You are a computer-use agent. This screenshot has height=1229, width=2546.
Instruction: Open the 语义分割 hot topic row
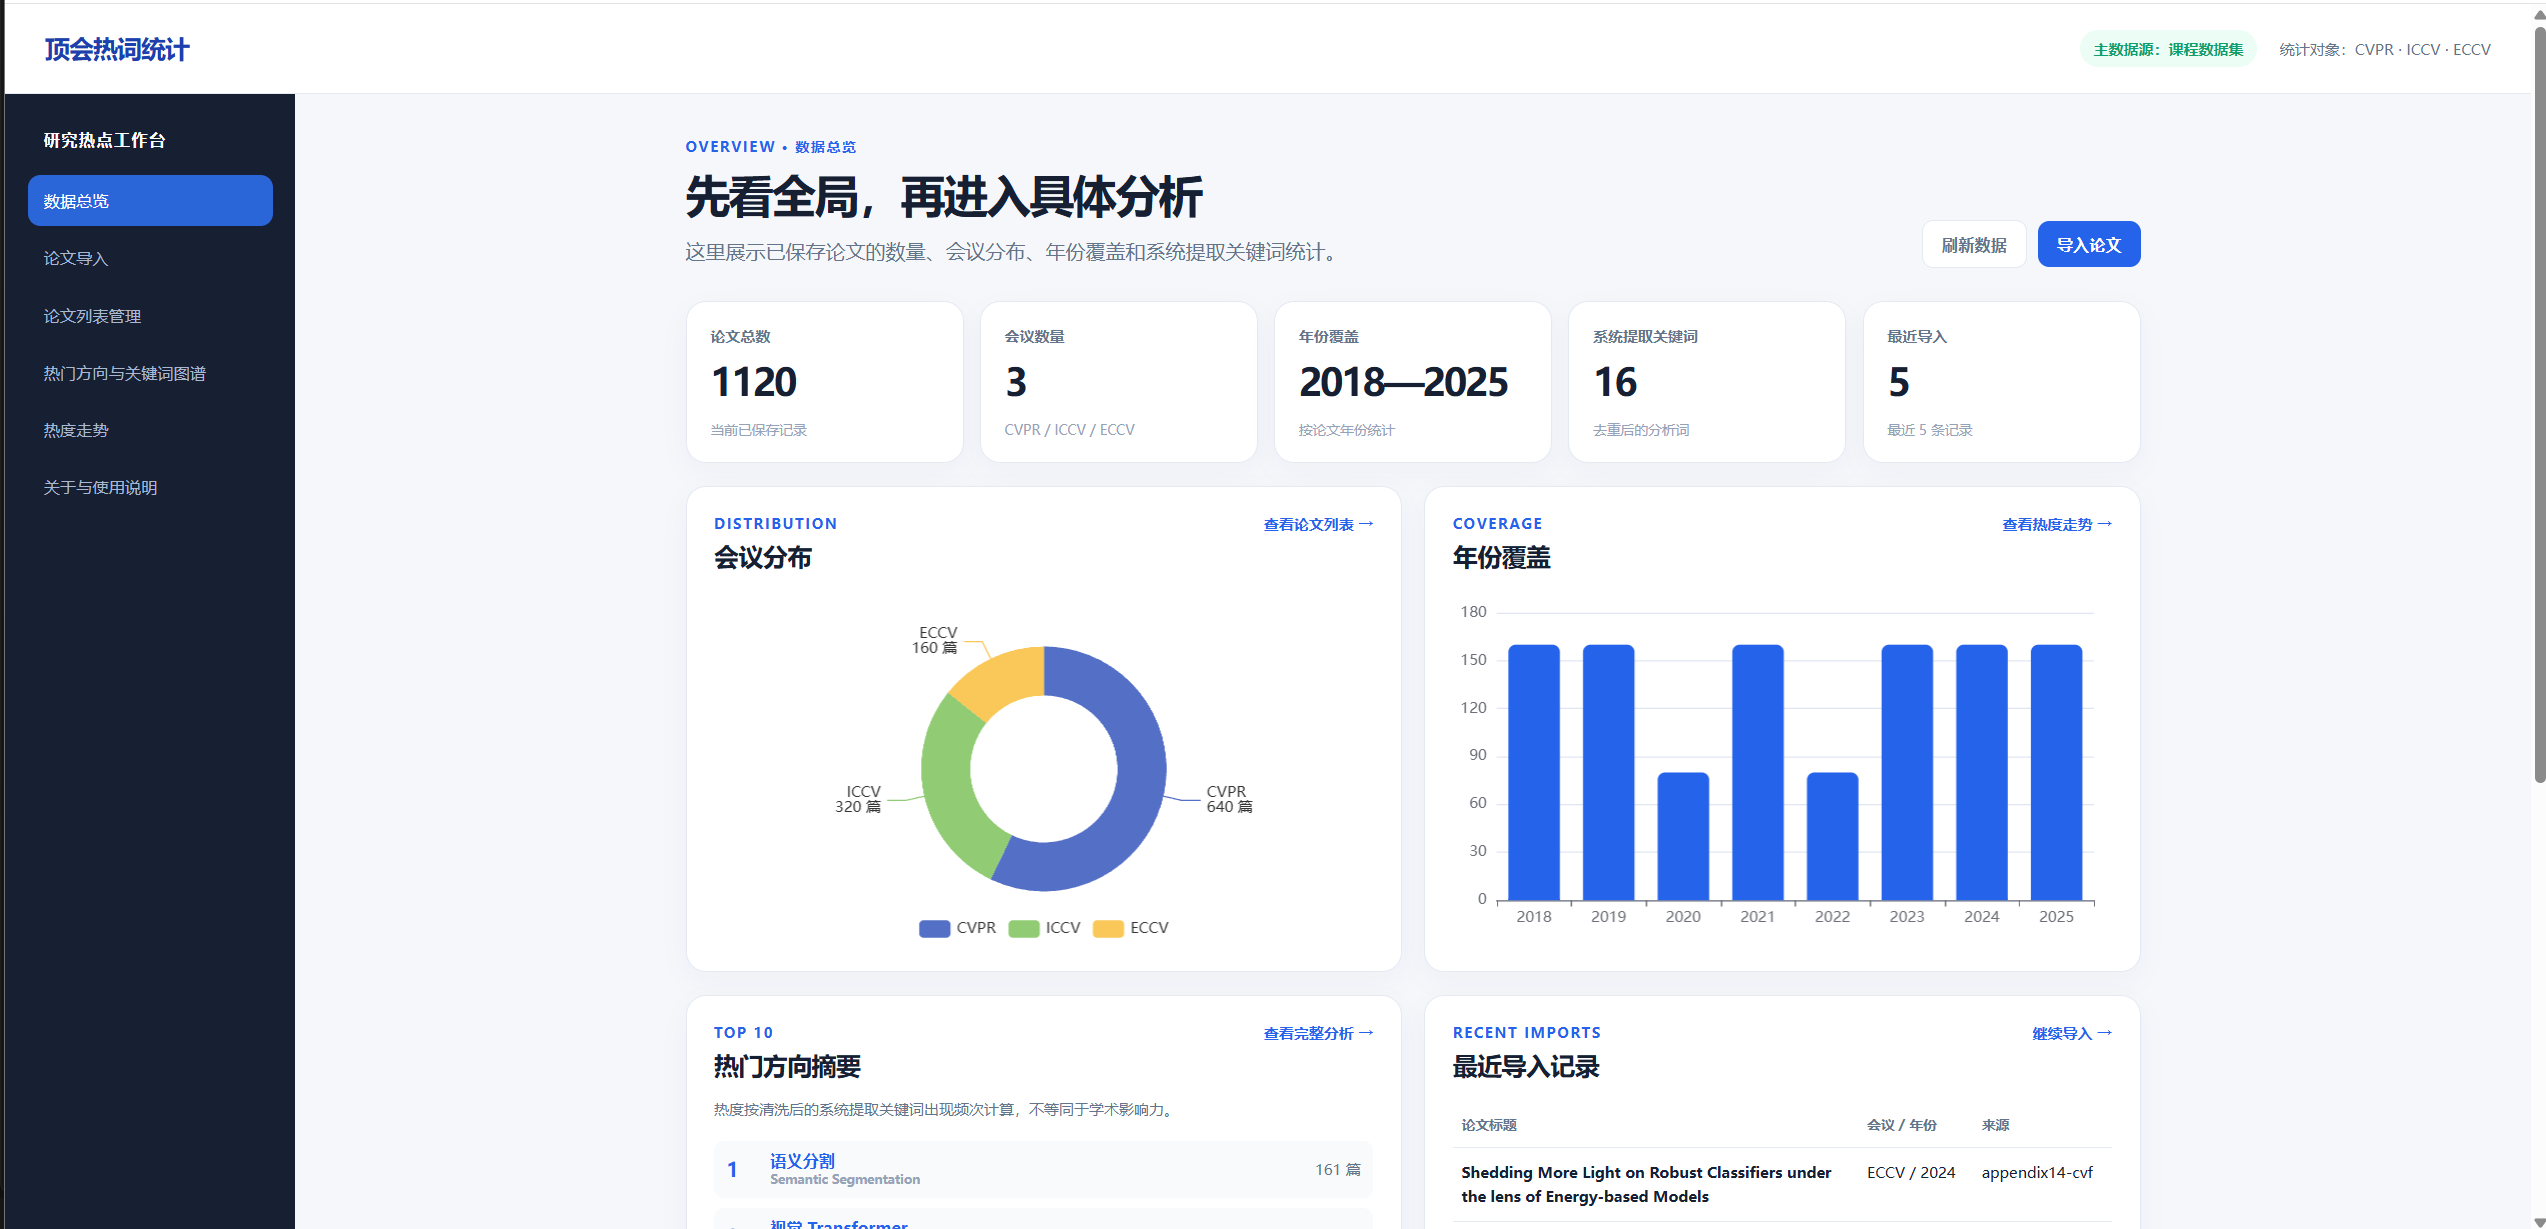coord(1043,1170)
